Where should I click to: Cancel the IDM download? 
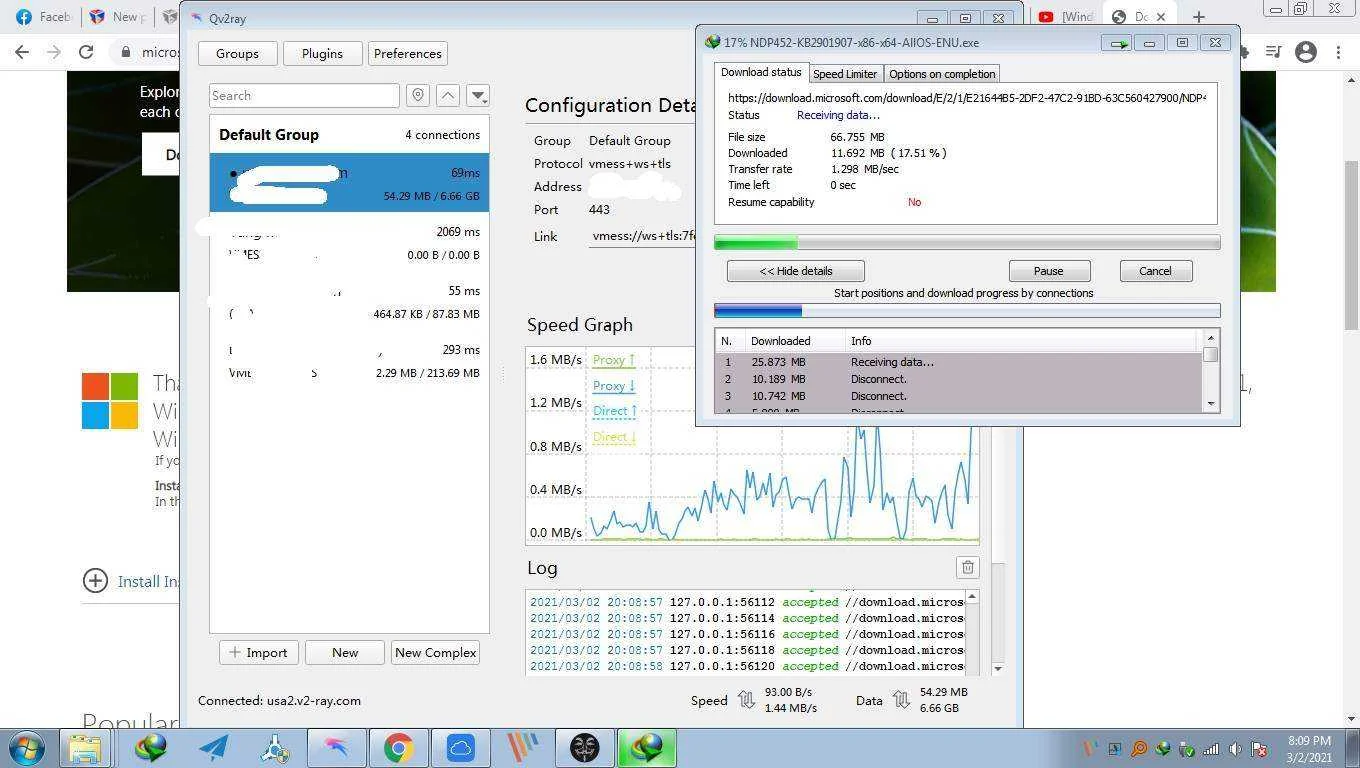tap(1155, 271)
